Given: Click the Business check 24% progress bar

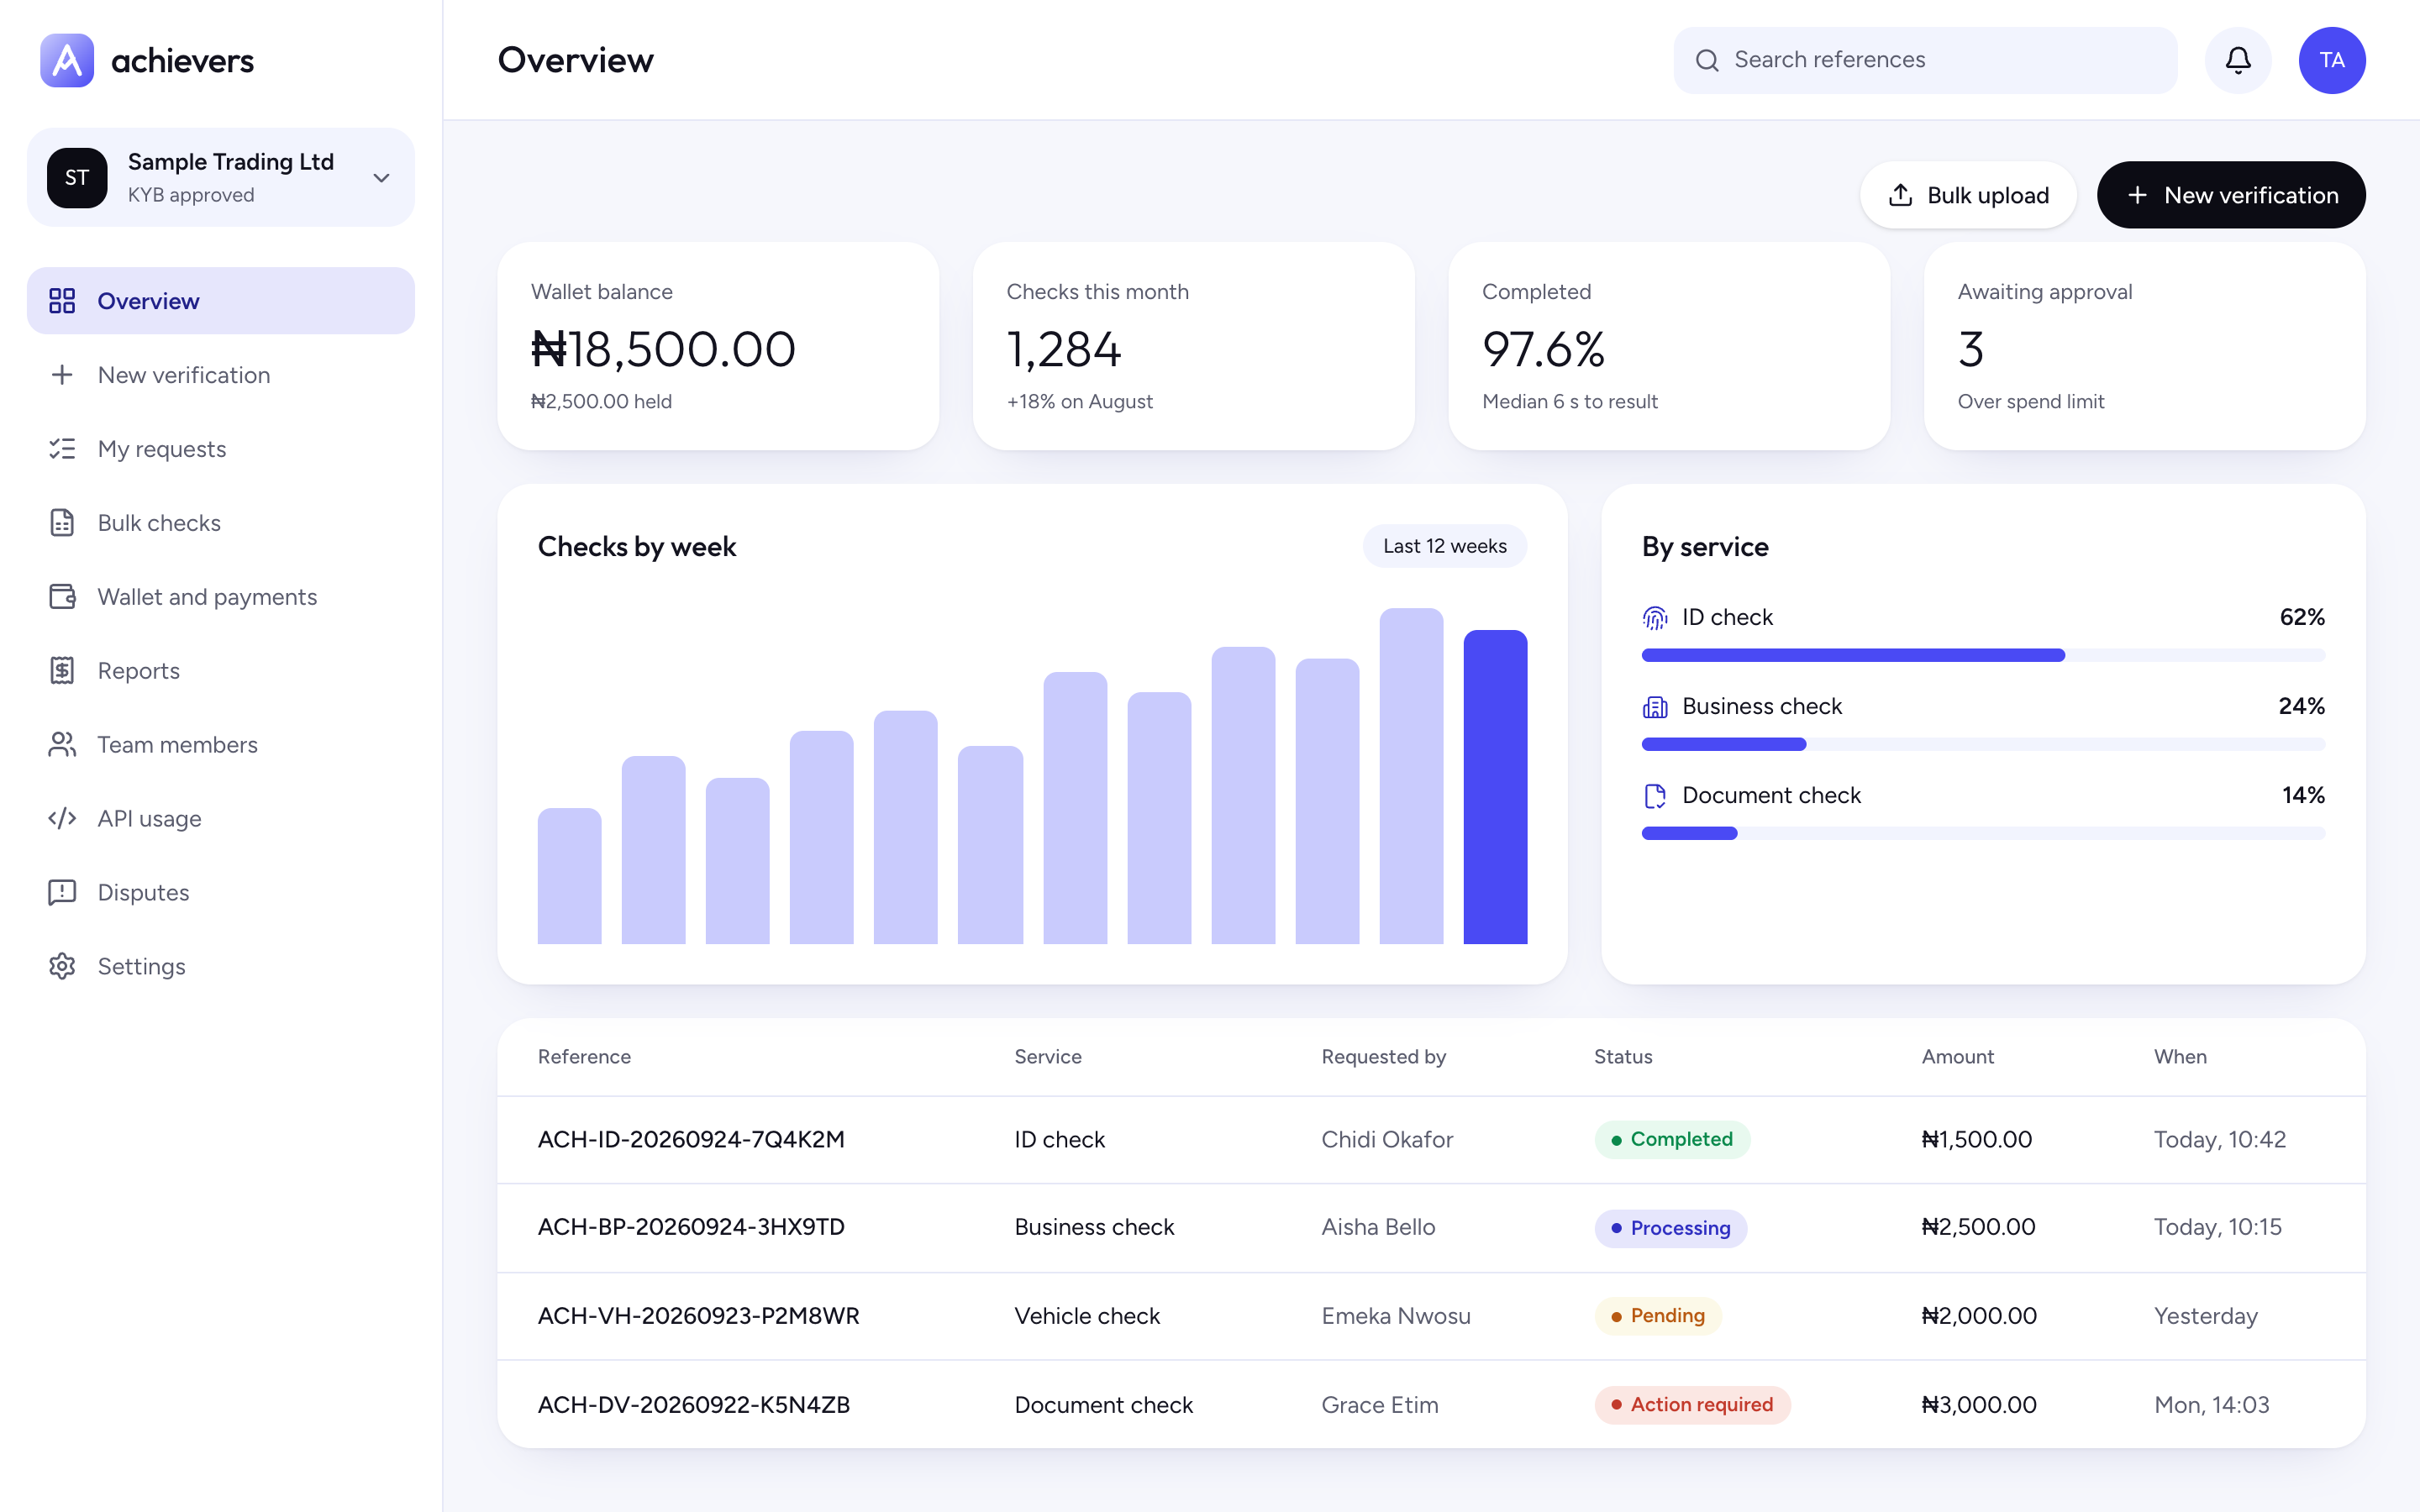Looking at the screenshot, I should [x=1983, y=744].
